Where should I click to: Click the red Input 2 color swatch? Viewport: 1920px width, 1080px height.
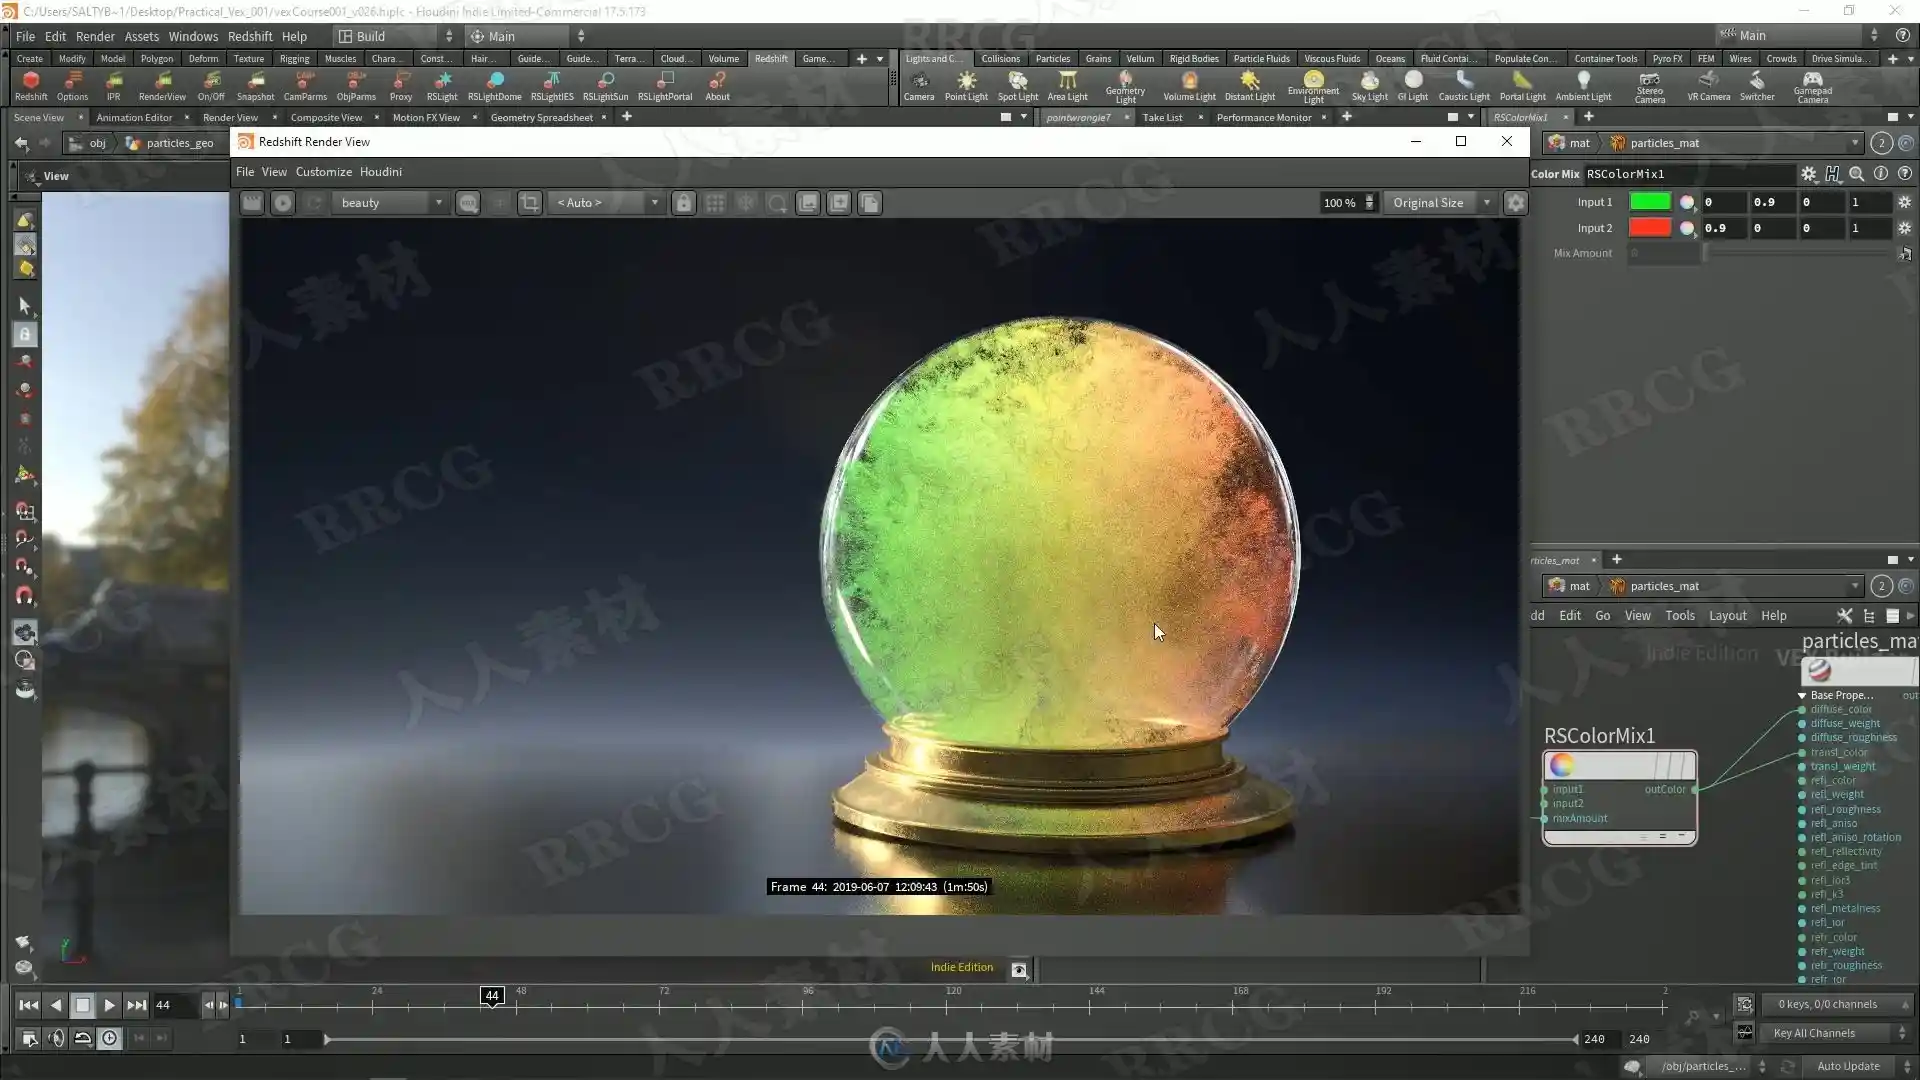tap(1650, 228)
